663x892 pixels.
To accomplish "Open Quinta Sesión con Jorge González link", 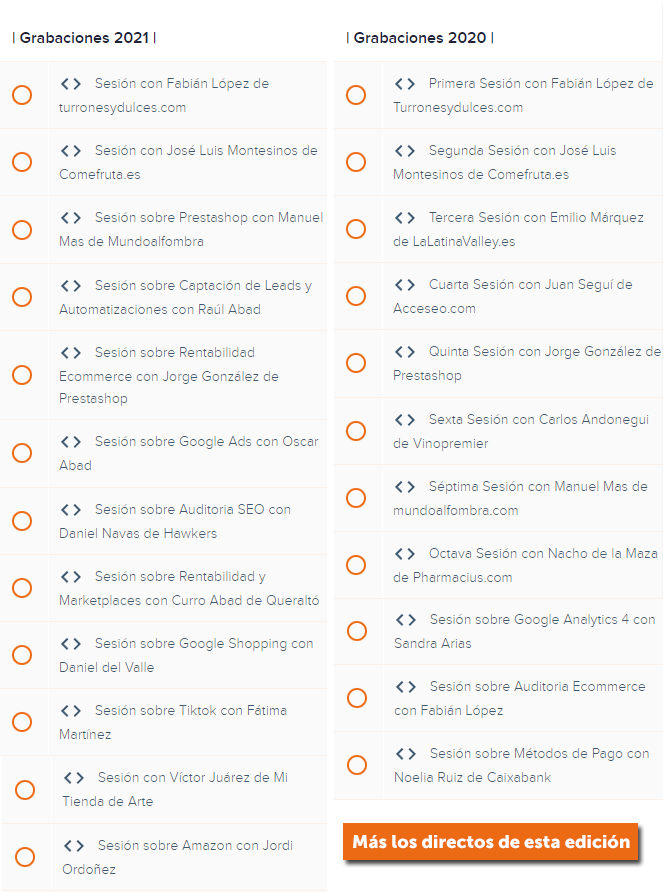I will pyautogui.click(x=527, y=364).
